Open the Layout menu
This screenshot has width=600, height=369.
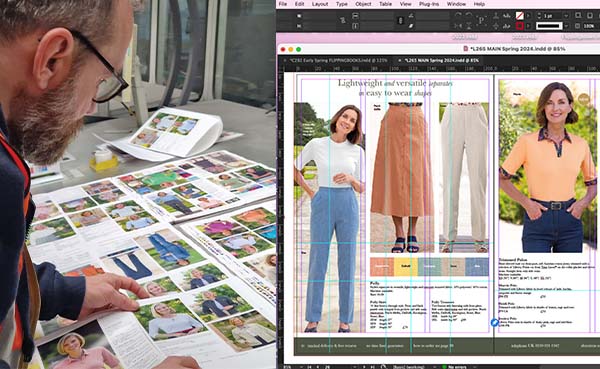click(x=320, y=4)
